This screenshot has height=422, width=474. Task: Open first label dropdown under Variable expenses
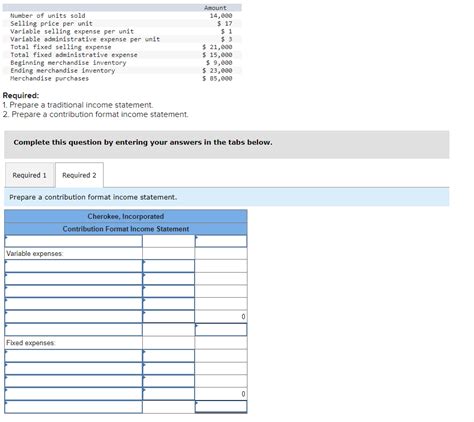point(73,266)
